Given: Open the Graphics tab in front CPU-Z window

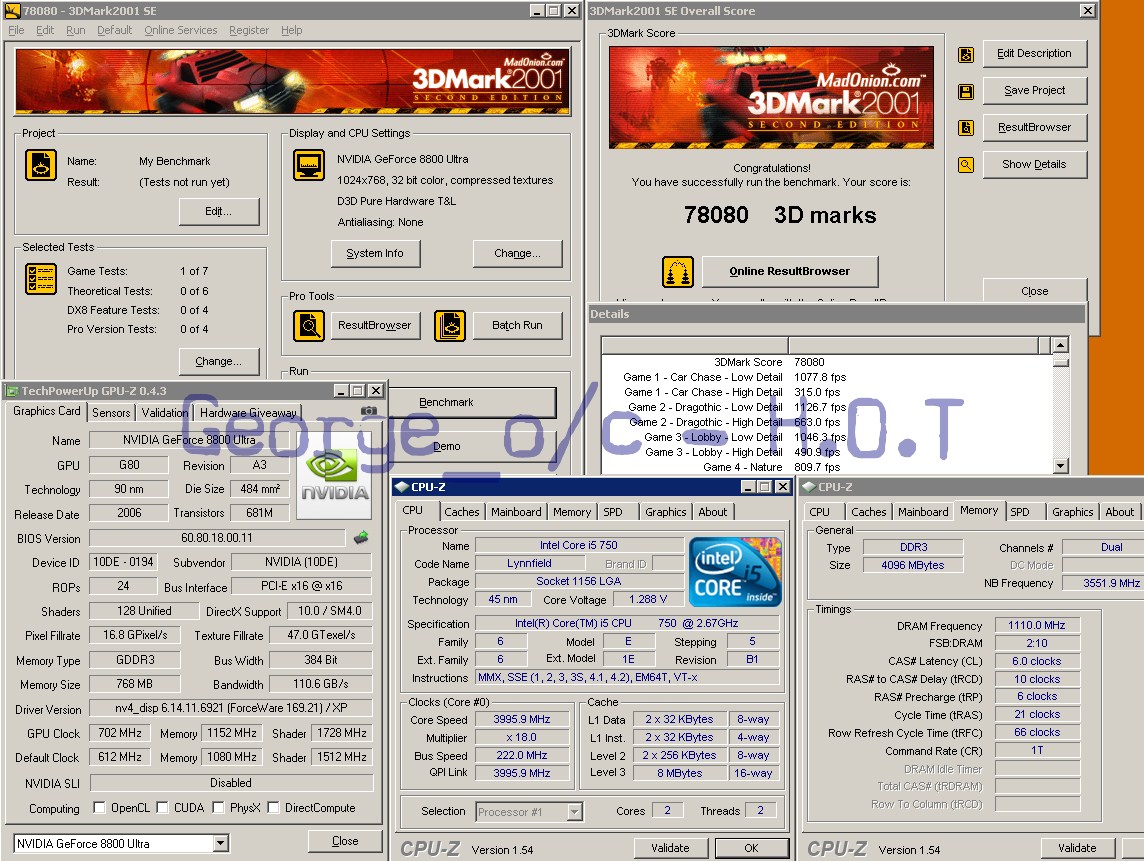Looking at the screenshot, I should pos(665,512).
